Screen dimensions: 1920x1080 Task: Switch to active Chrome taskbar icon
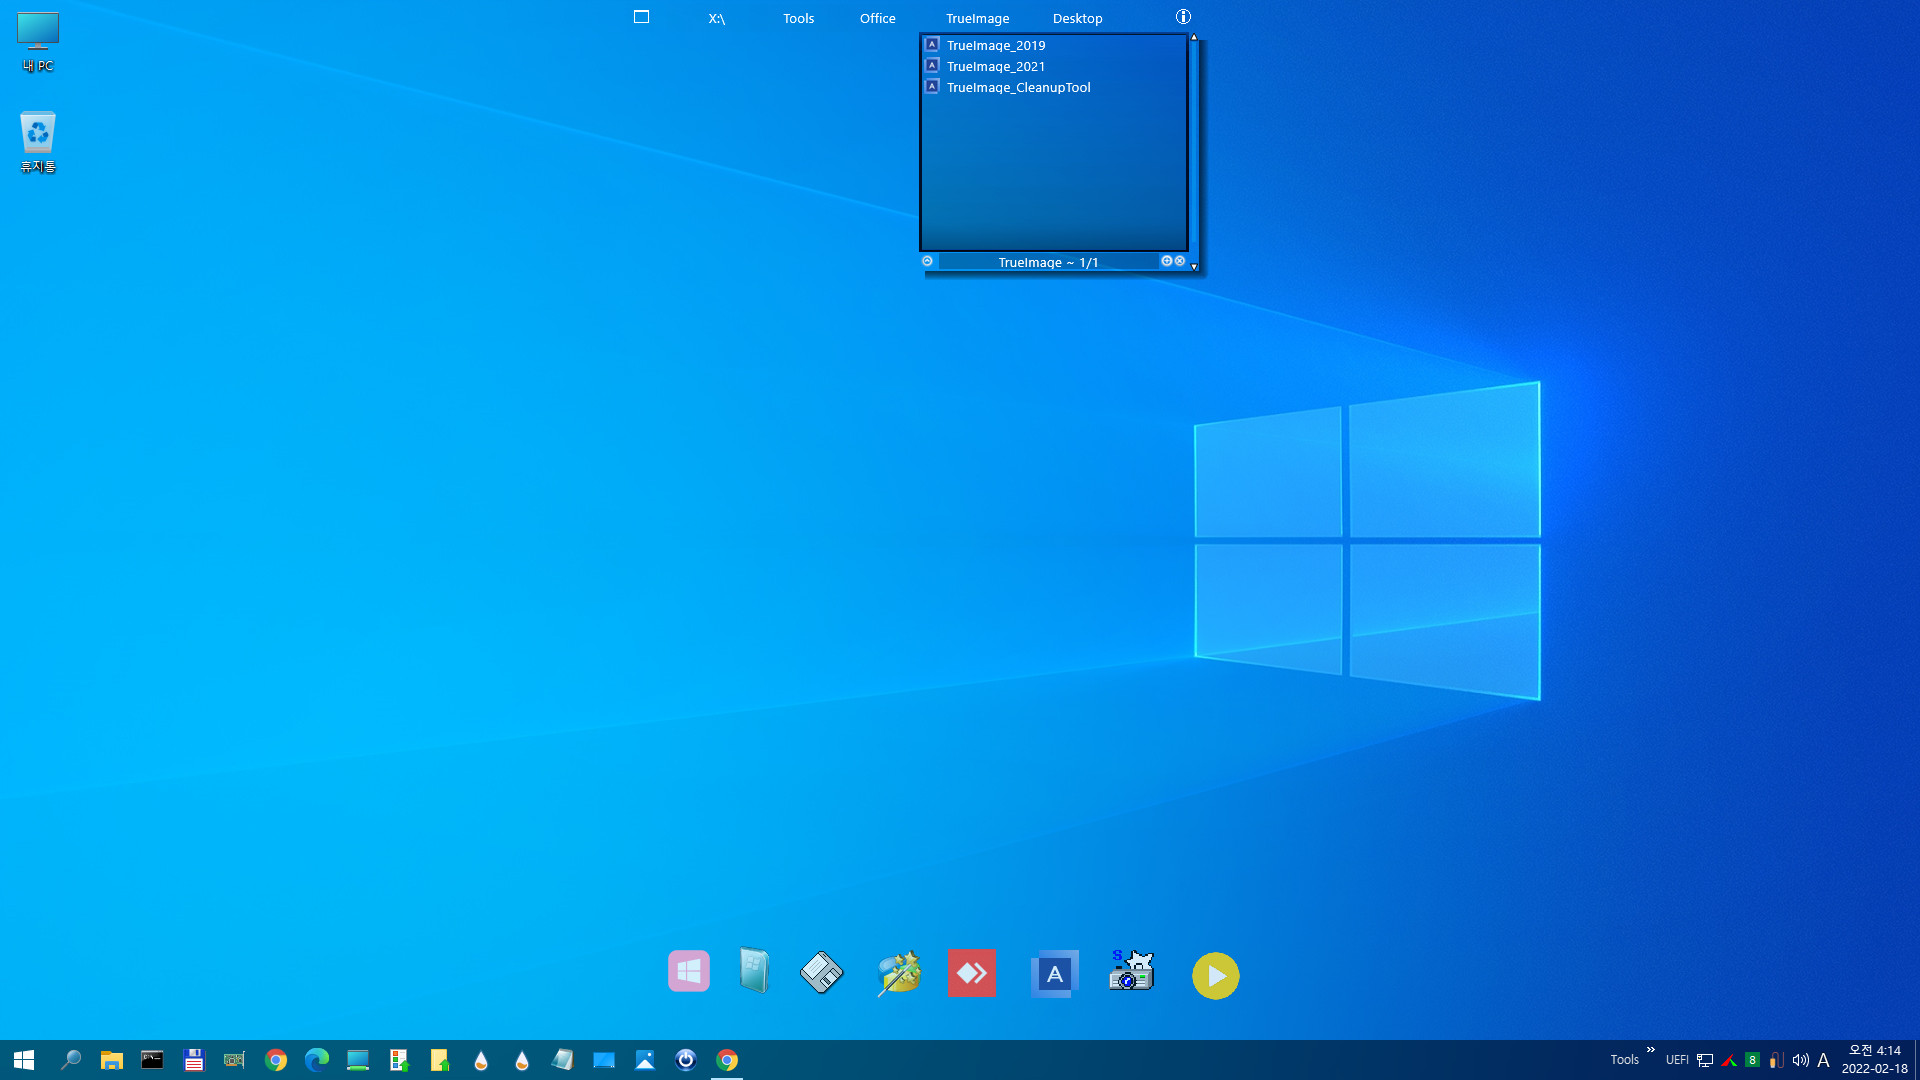[727, 1060]
